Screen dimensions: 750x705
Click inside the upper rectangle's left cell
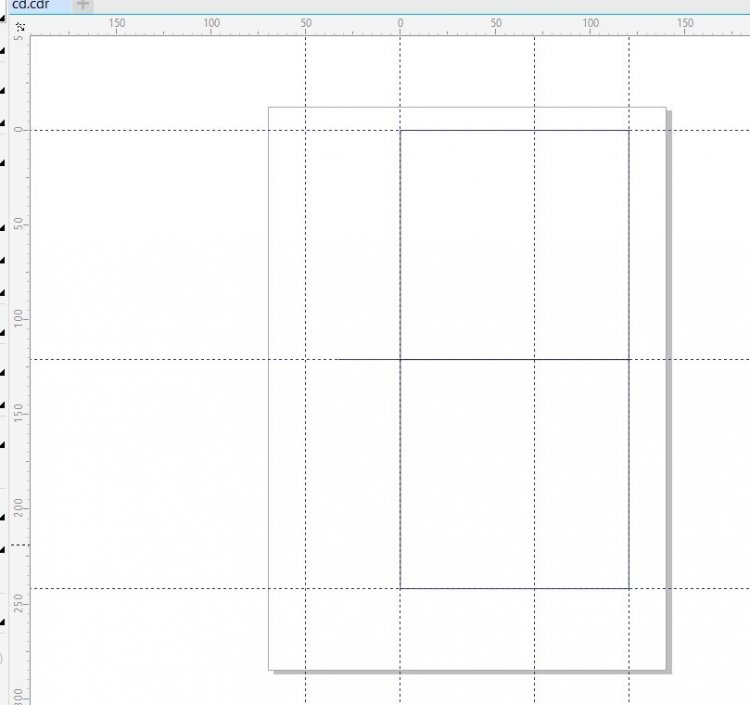(467, 245)
